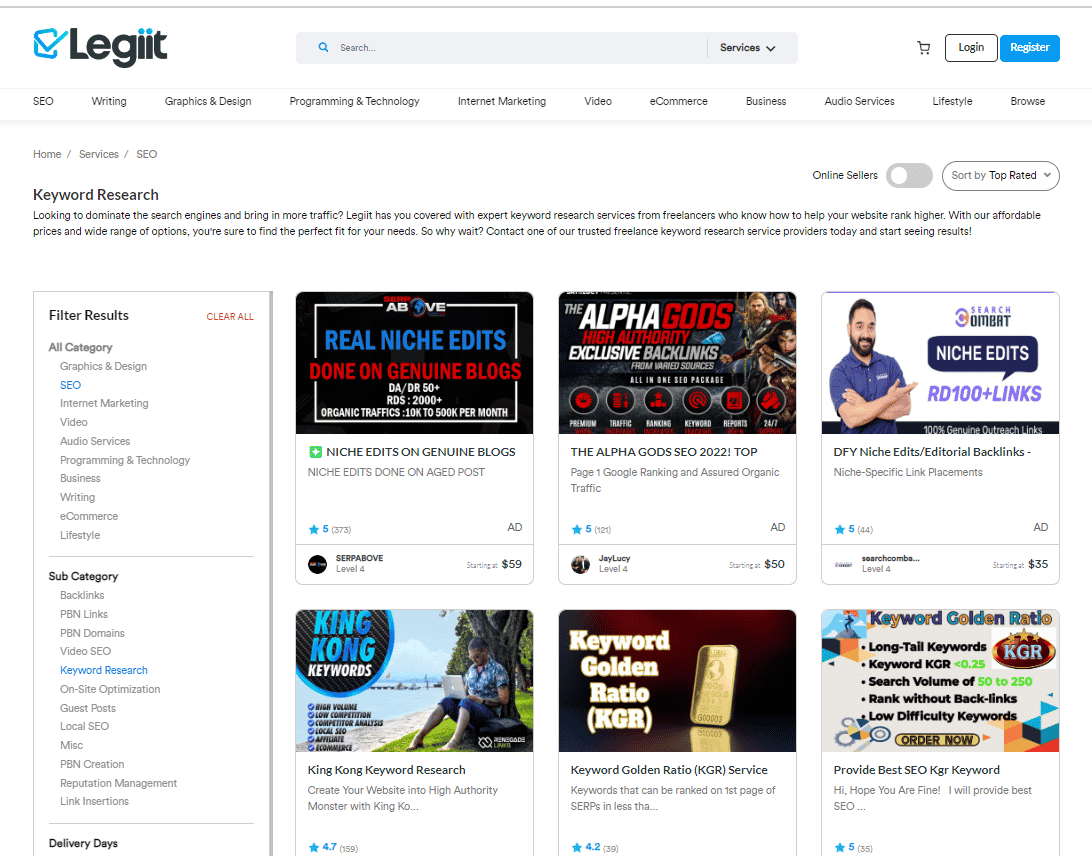Select Guest Posts sub category

coord(88,708)
